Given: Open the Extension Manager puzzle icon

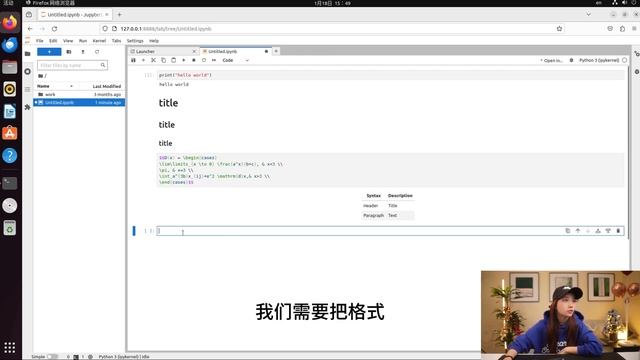Looking at the screenshot, I should pos(27,107).
